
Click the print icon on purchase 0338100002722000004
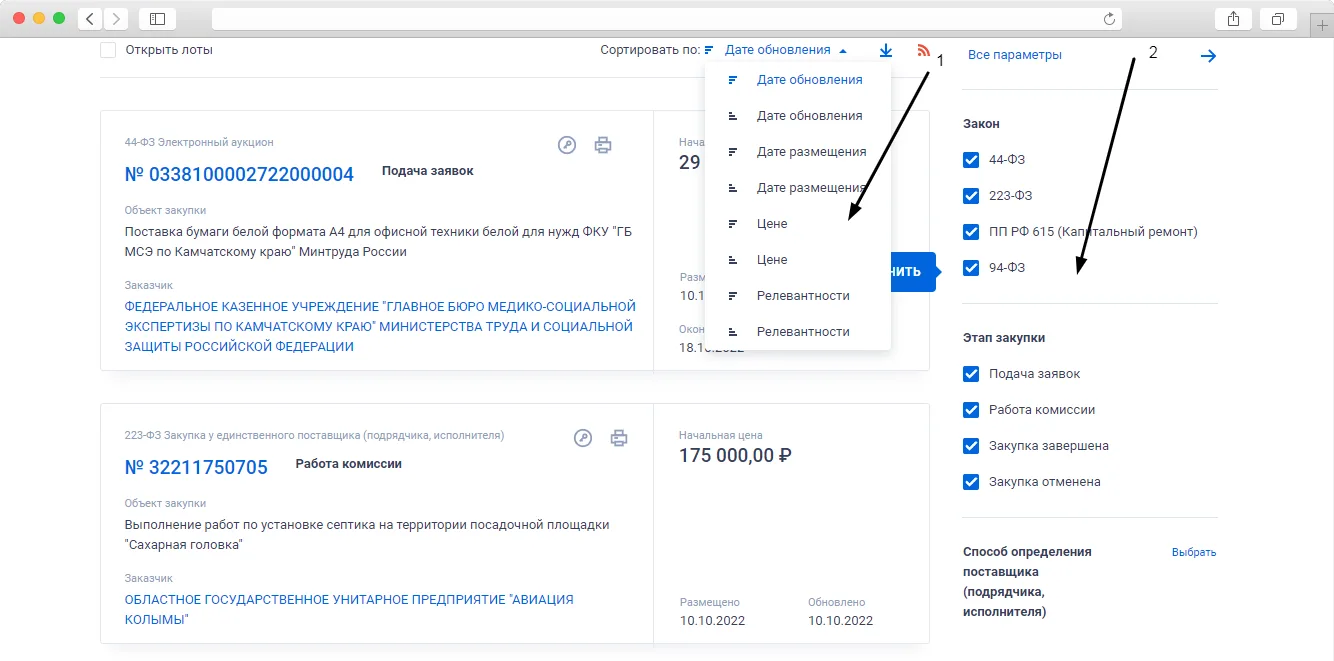(603, 145)
